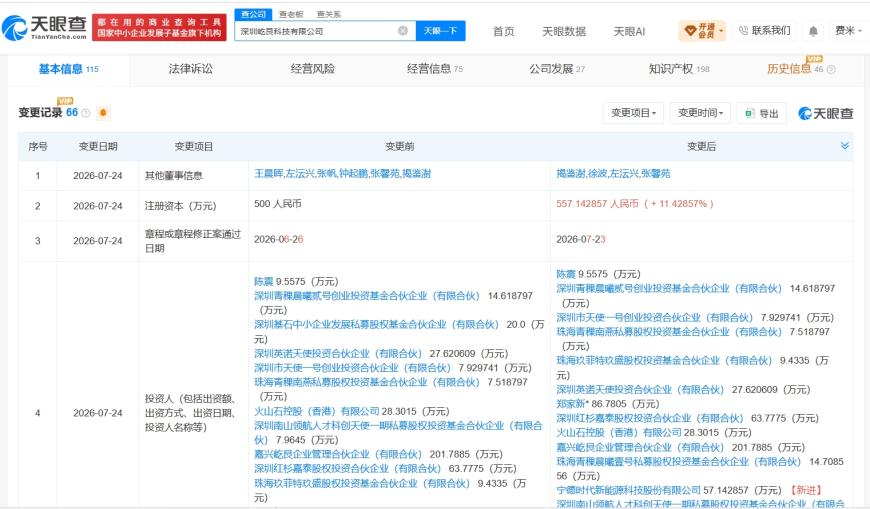Viewport: 870px width, 509px height.
Task: Click 郑家新 in the 变更后 investors column
Action: (x=571, y=404)
